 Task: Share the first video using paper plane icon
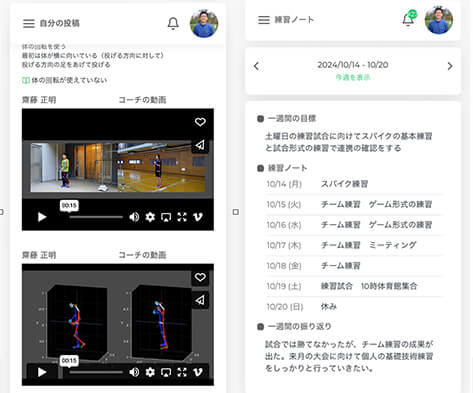point(200,145)
